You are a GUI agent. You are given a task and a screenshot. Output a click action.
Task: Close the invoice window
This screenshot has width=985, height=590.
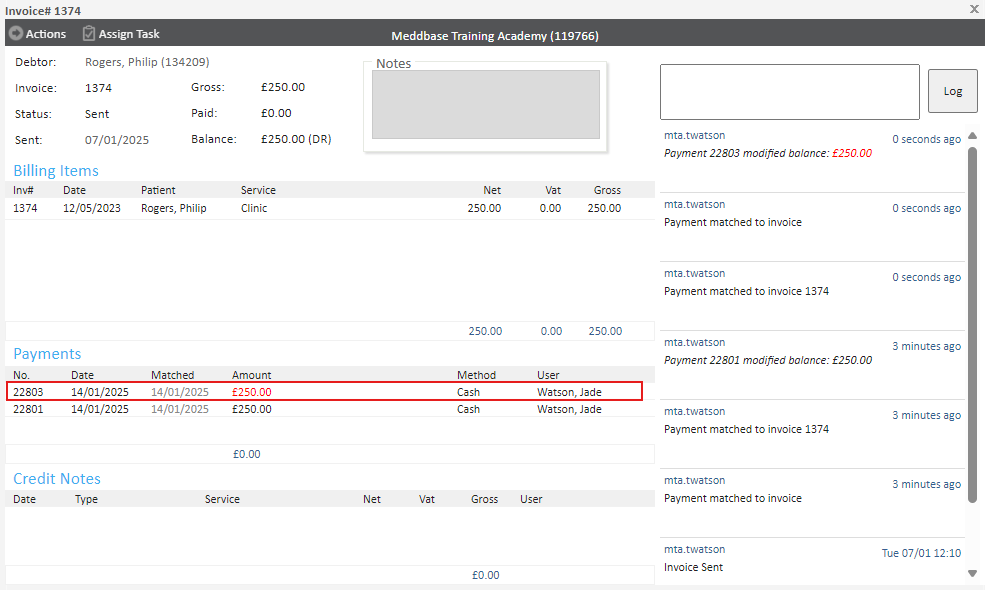(974, 9)
